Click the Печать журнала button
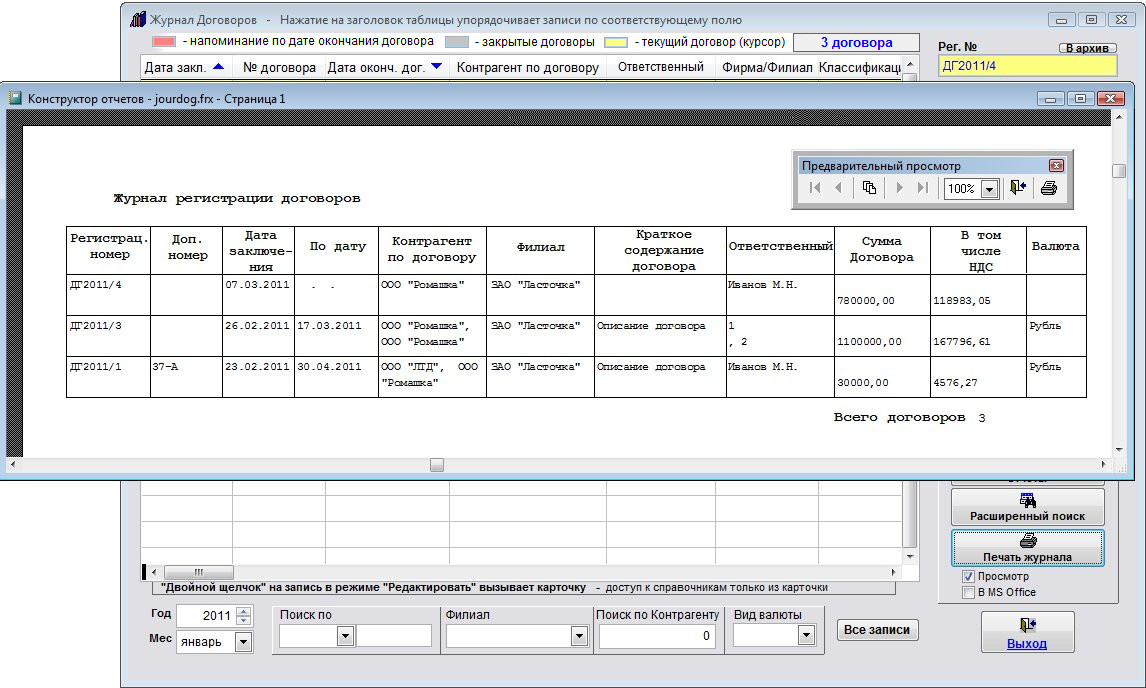This screenshot has width=1146, height=688. (x=1027, y=548)
